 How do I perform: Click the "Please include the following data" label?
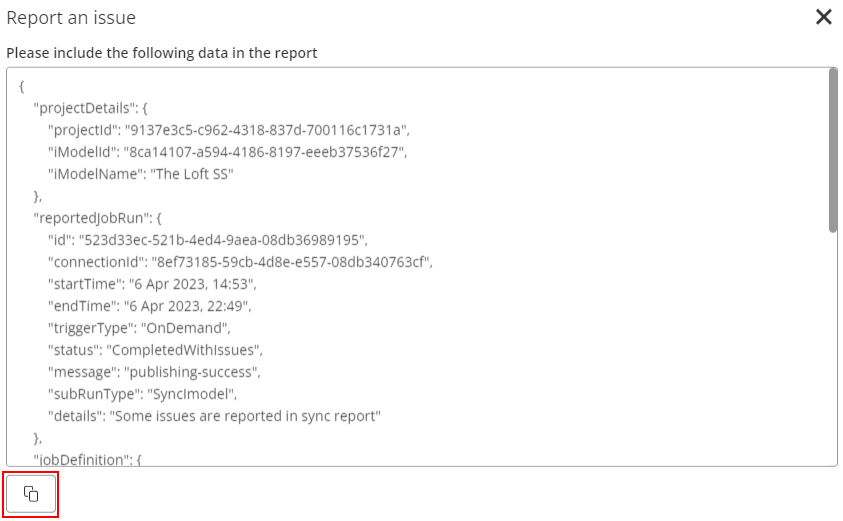click(162, 52)
